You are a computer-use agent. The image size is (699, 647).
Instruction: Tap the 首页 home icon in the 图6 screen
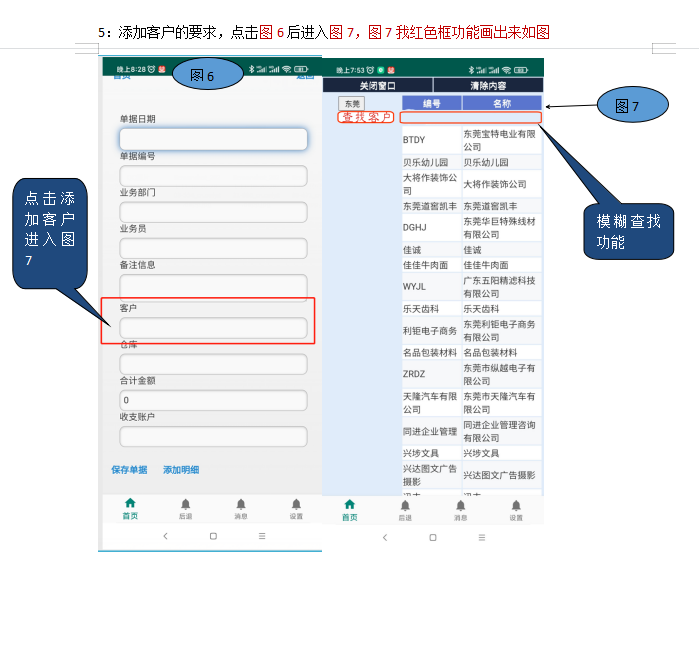[130, 504]
